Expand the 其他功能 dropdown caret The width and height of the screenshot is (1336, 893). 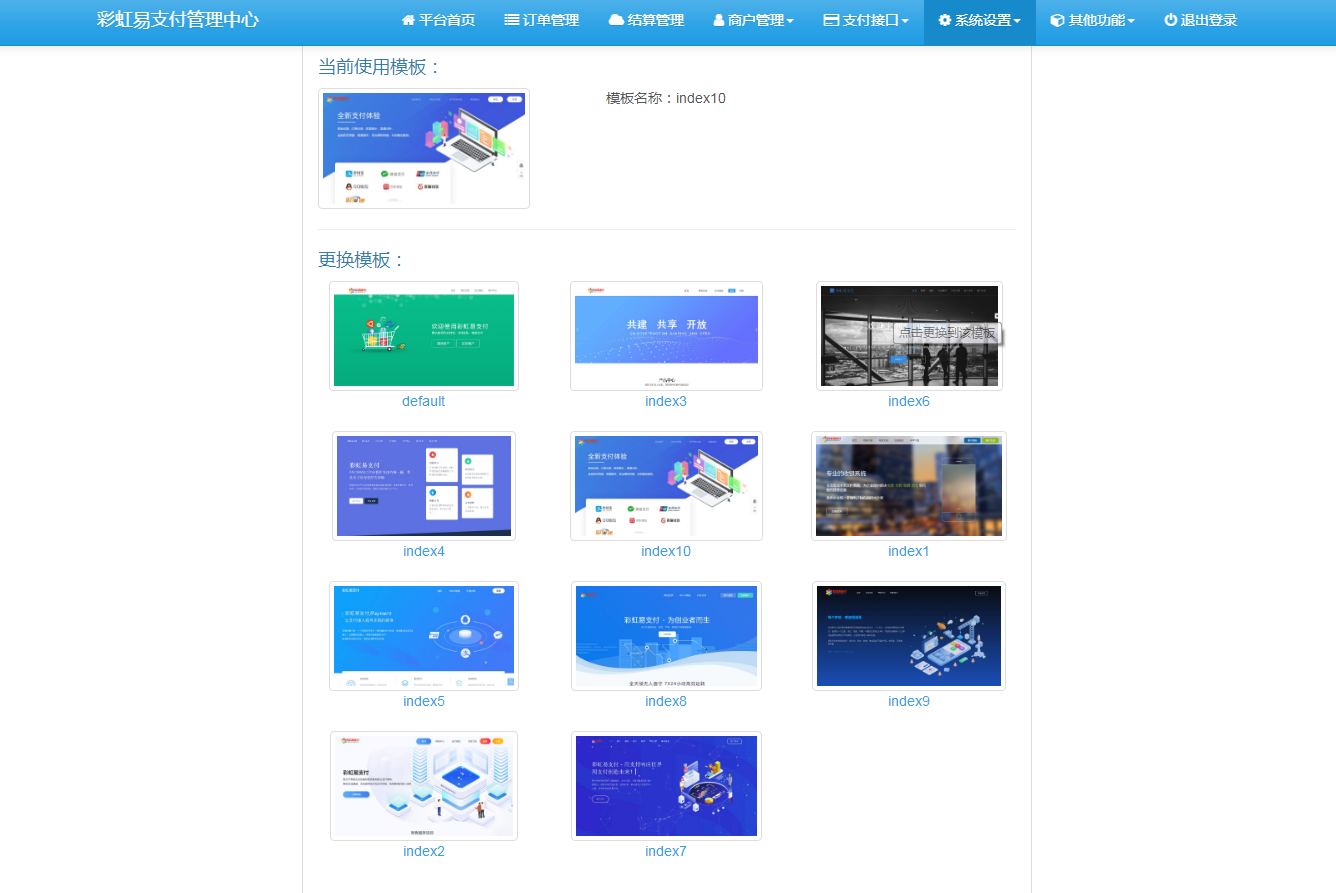tap(1131, 21)
